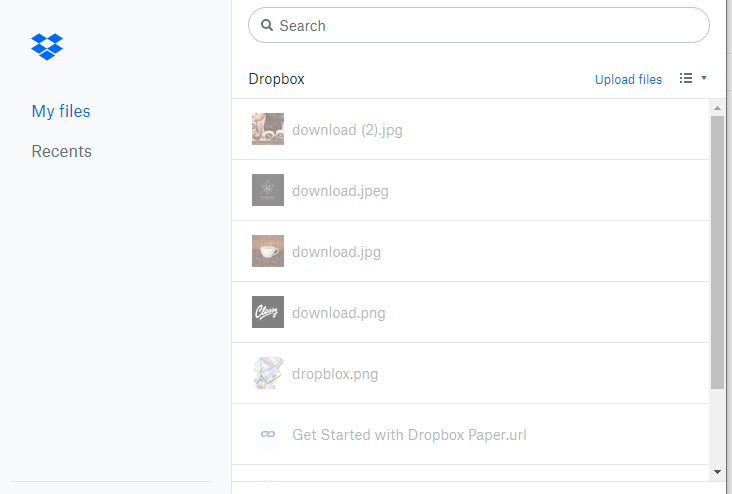The width and height of the screenshot is (732, 494).
Task: Switch to the Recents section
Action: pyautogui.click(x=61, y=151)
